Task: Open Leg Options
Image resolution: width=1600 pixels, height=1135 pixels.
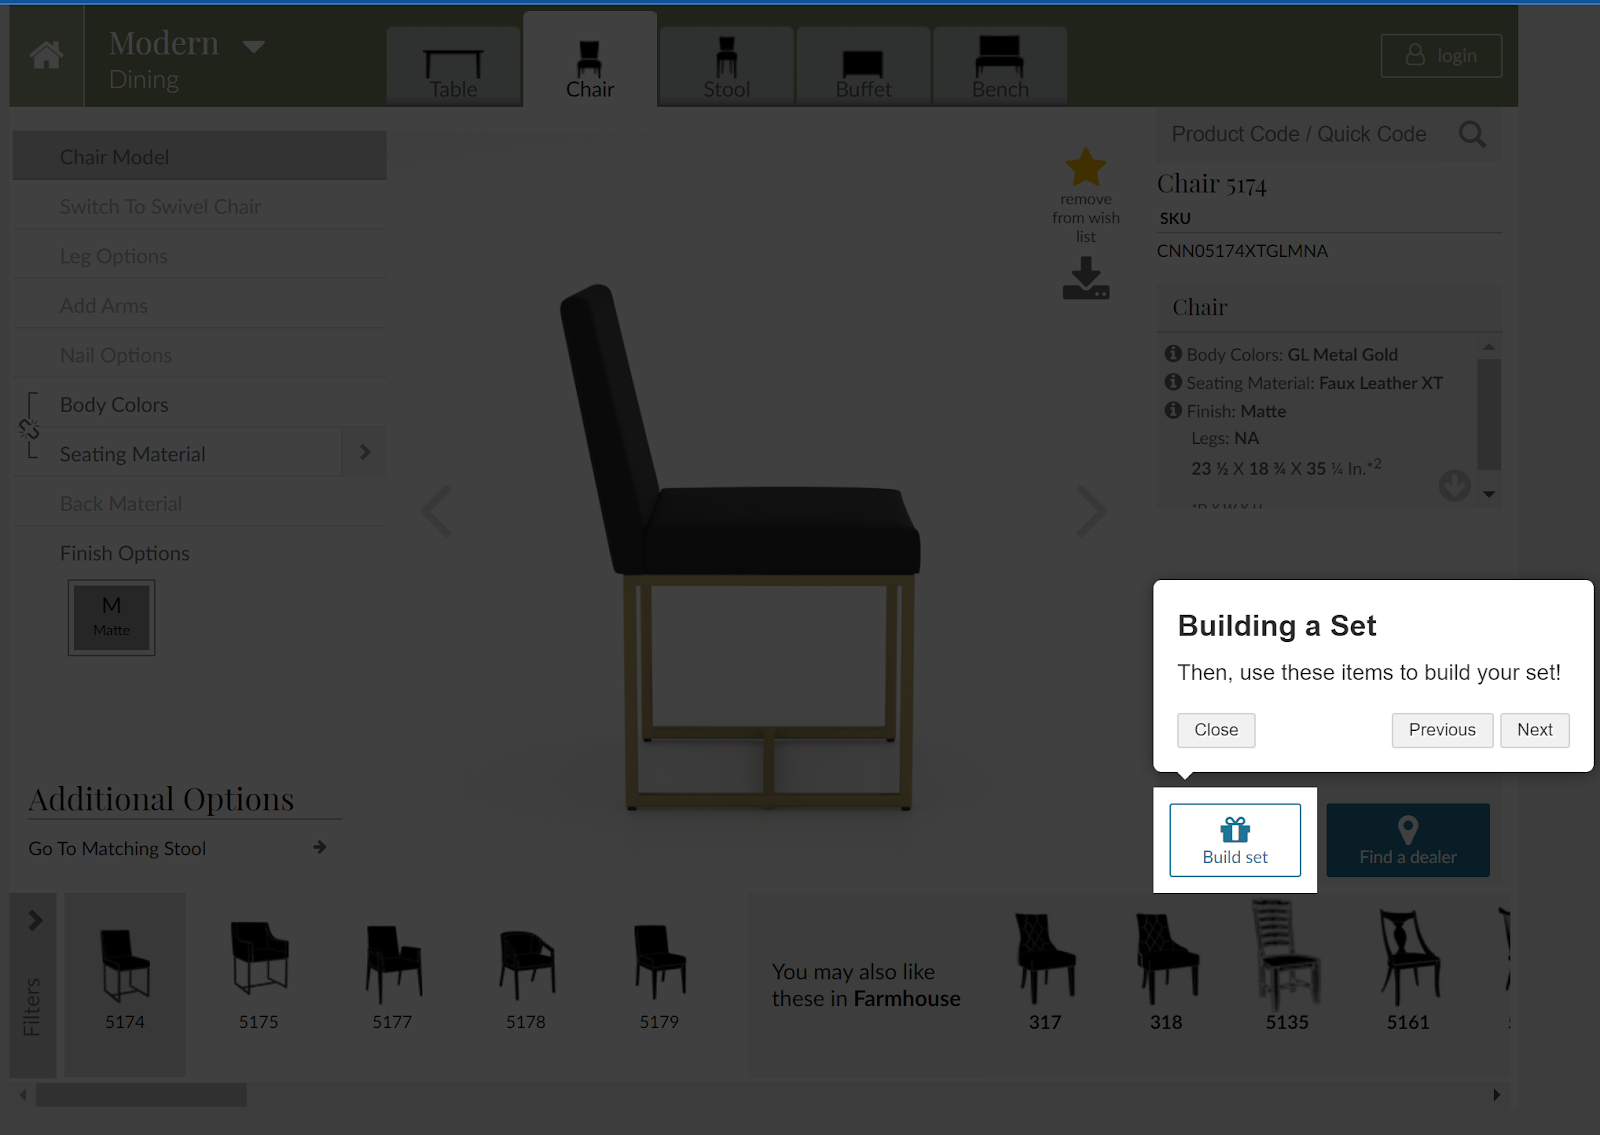Action: click(199, 256)
